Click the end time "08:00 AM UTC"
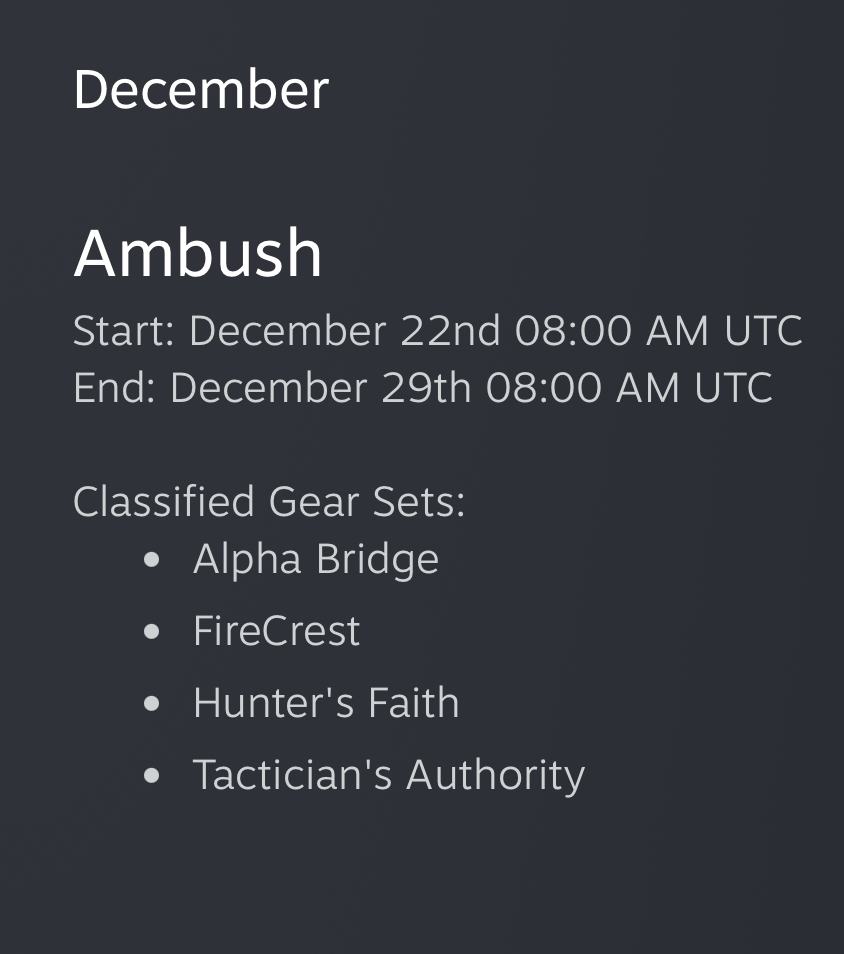Viewport: 844px width, 954px height. click(629, 388)
